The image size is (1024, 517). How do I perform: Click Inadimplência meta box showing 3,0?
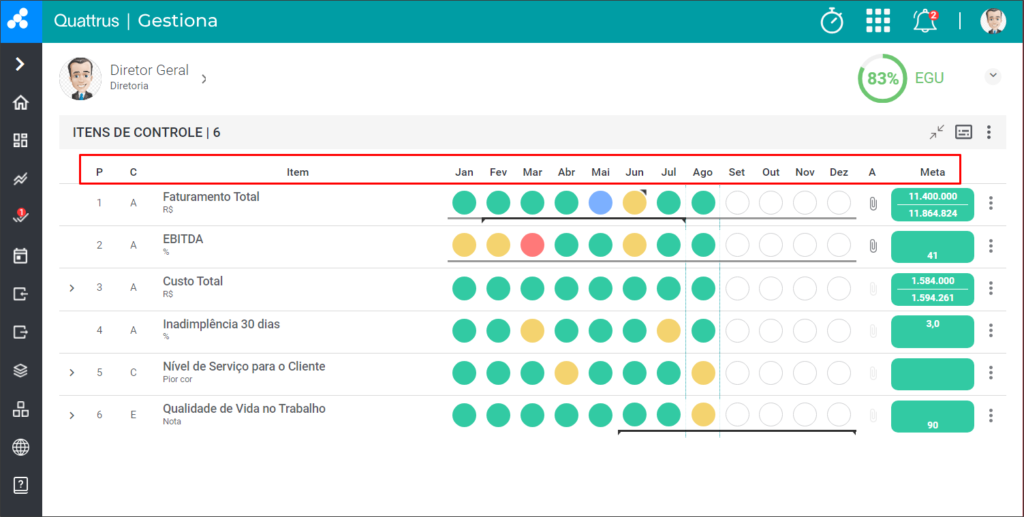tap(933, 332)
